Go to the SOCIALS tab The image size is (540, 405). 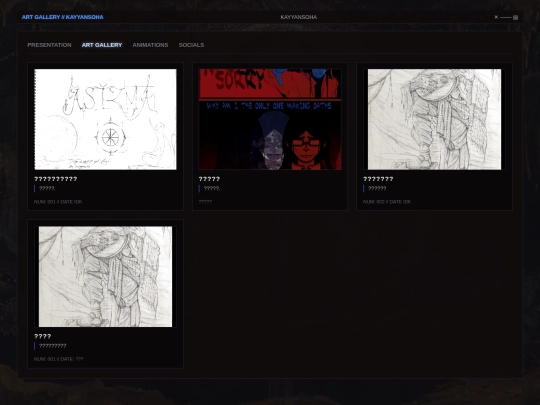coord(191,45)
